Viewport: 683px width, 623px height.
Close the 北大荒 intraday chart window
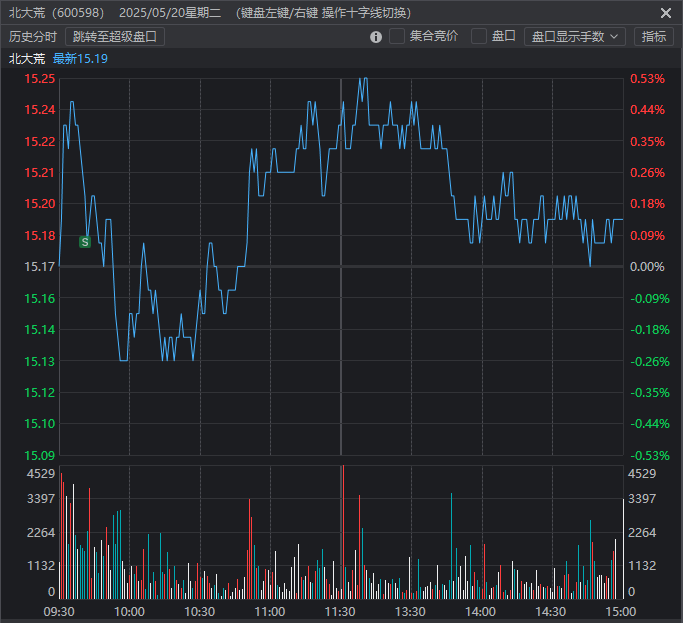coord(666,13)
